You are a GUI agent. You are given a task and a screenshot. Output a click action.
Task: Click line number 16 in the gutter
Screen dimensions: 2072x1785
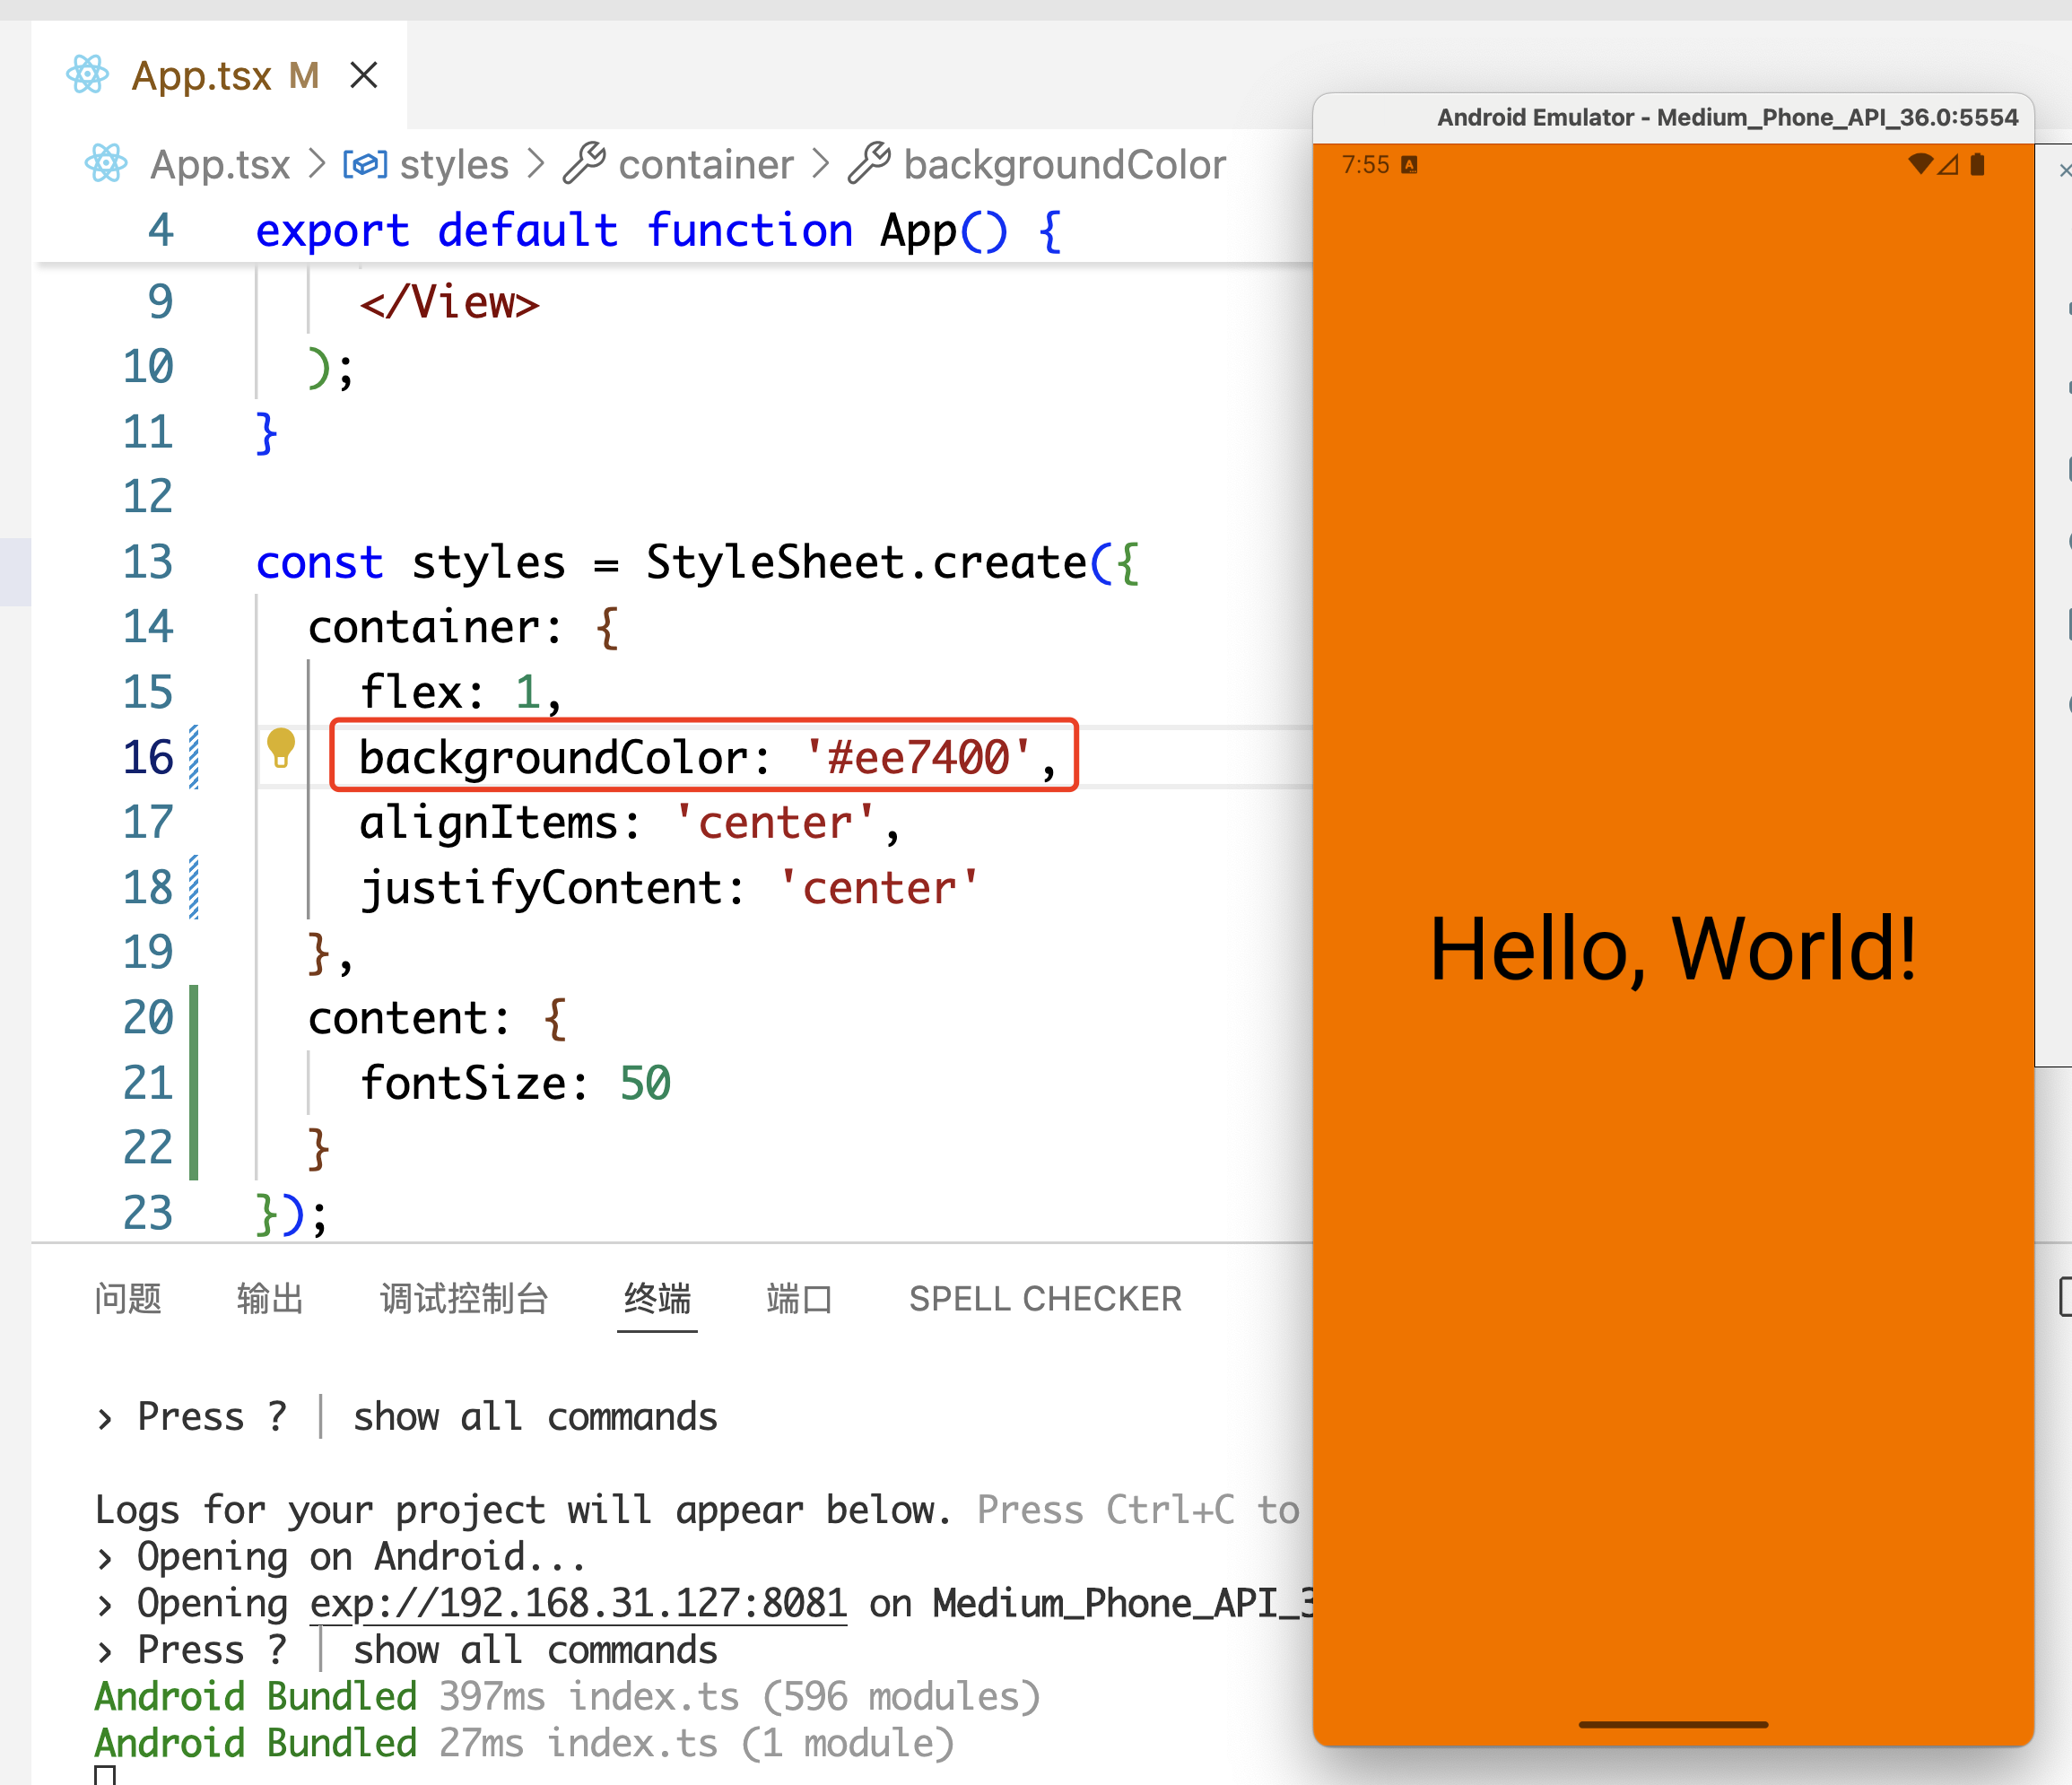(148, 757)
